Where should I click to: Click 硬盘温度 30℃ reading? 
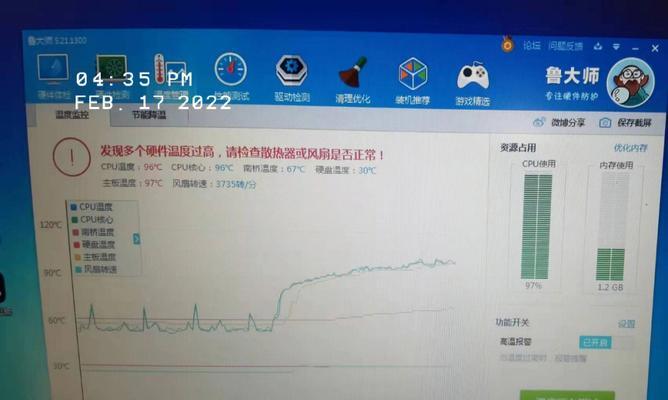coord(346,170)
